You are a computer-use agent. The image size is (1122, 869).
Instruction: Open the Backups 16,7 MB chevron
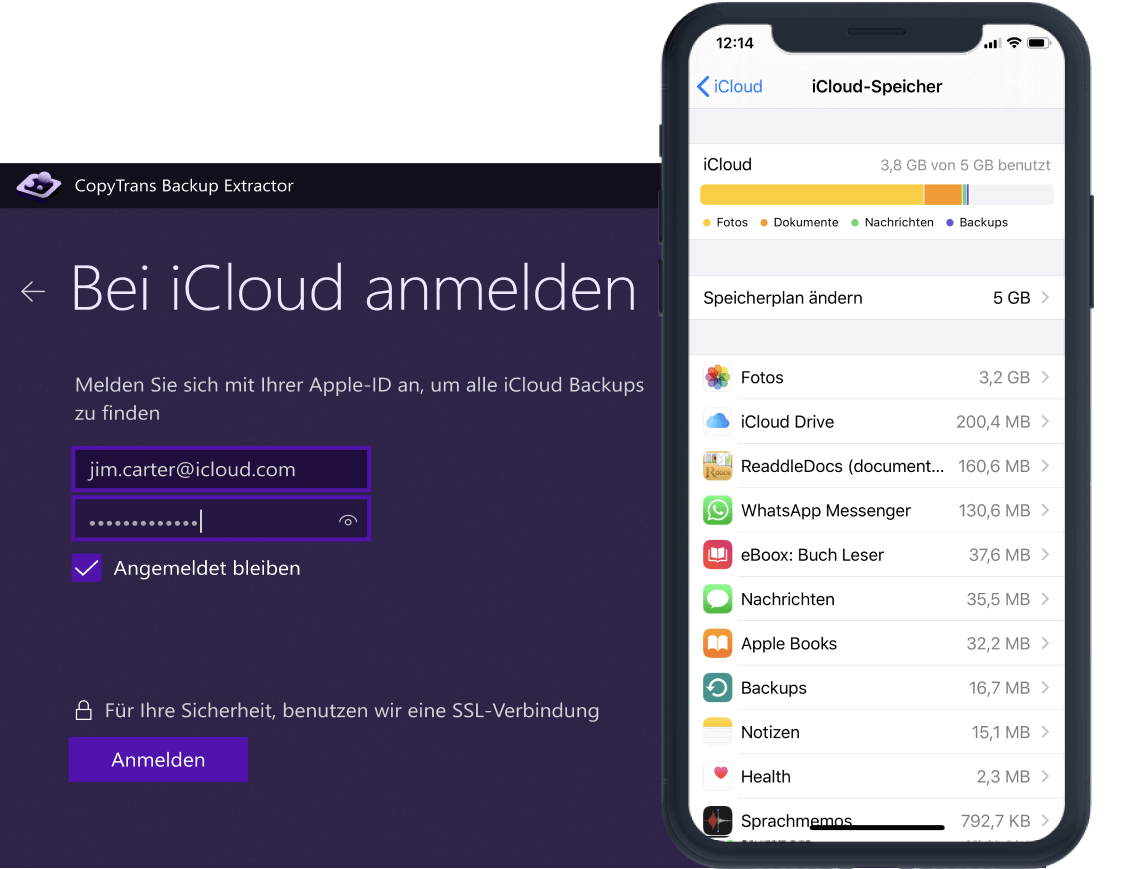tap(1045, 688)
